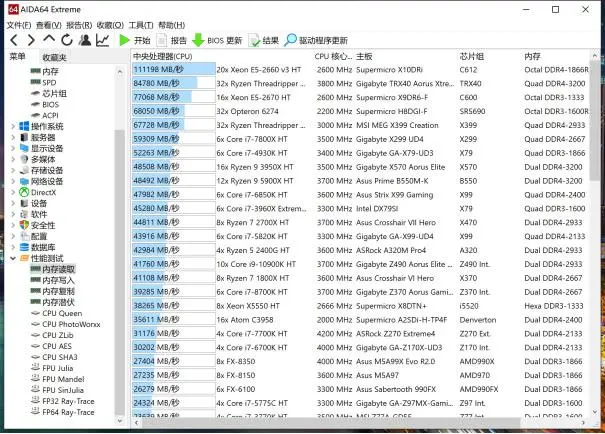This screenshot has height=434, width=605.
Task: Click 12x Ryzen 9 5900X HT row
Action: (x=360, y=181)
